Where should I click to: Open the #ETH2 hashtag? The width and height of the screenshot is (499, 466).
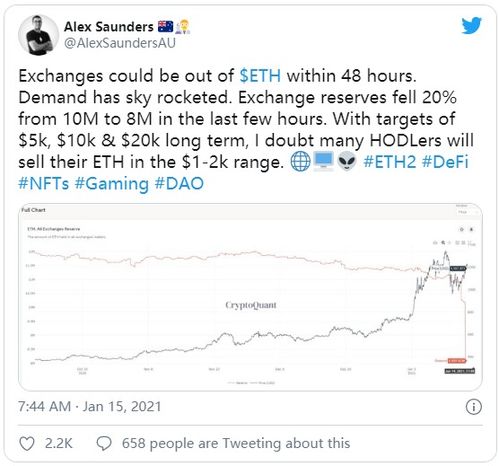point(390,162)
